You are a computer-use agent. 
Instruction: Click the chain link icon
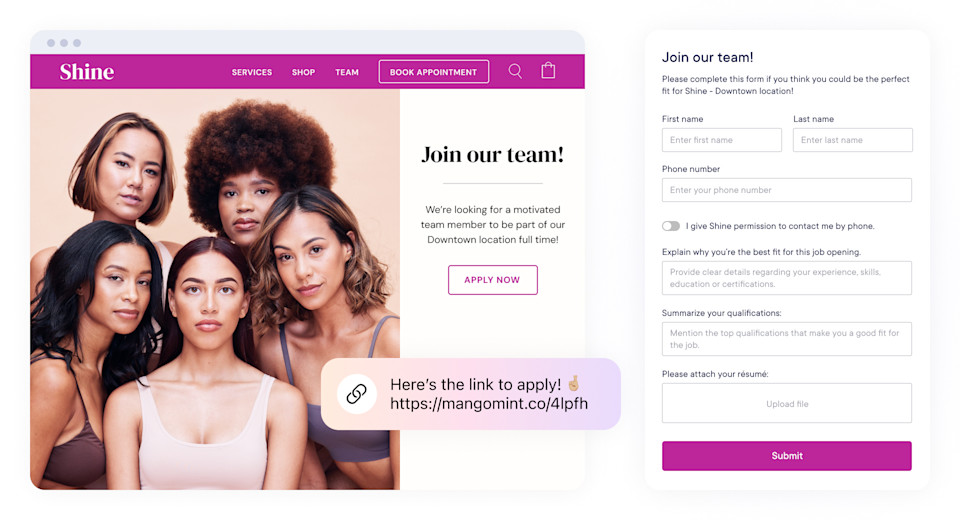pyautogui.click(x=356, y=394)
